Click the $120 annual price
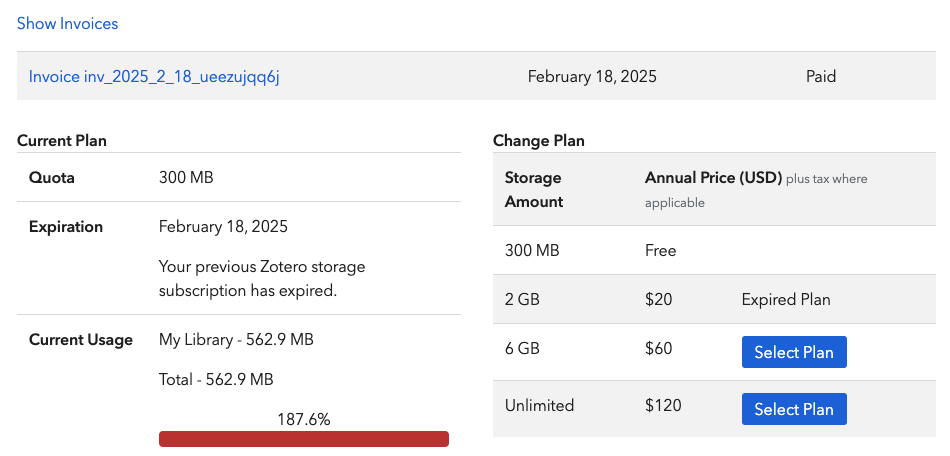Image resolution: width=950 pixels, height=456 pixels. (662, 405)
